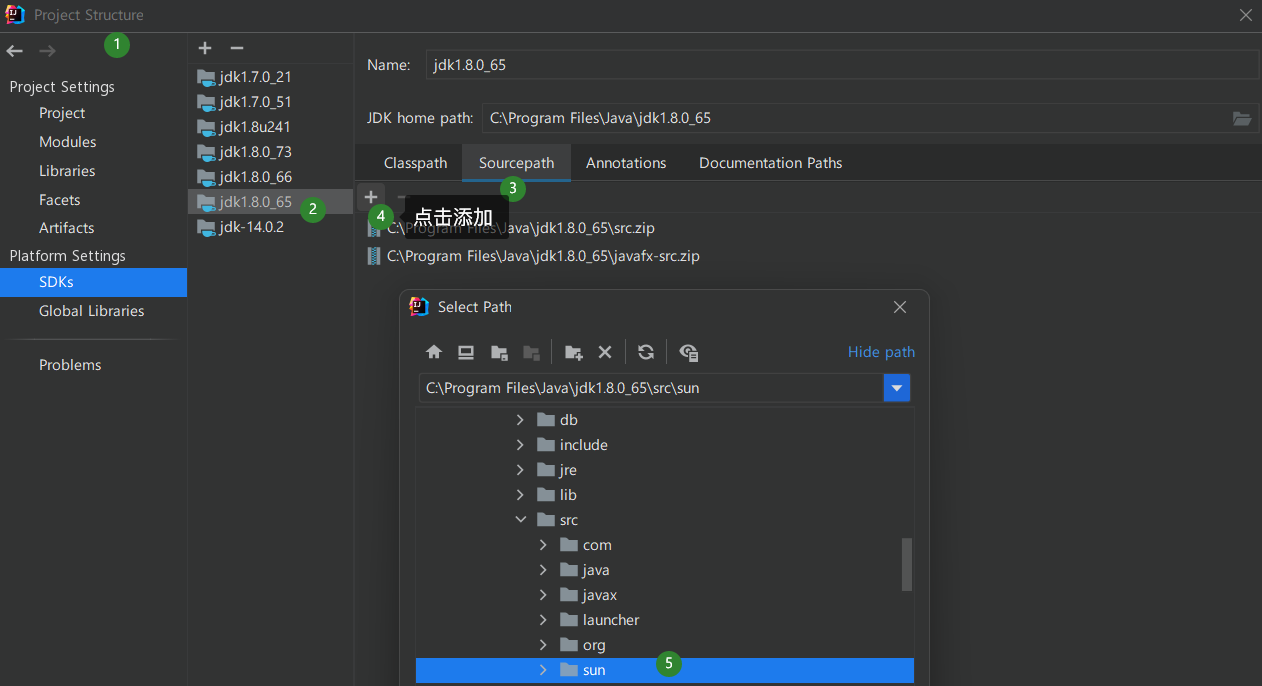Click the launcher folder icon

(x=569, y=620)
